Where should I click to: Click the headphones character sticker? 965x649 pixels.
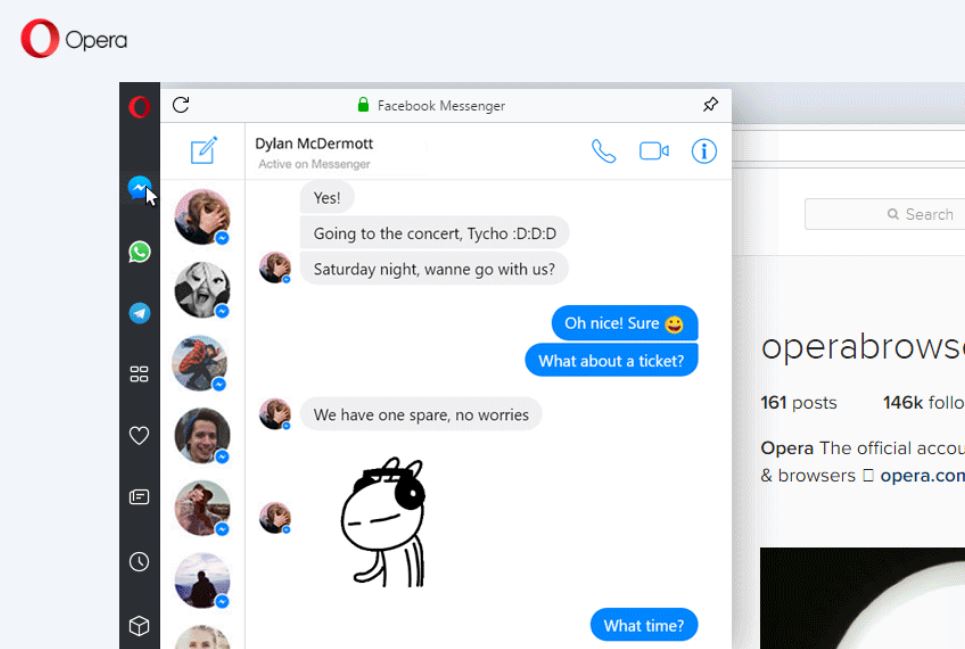tap(383, 521)
